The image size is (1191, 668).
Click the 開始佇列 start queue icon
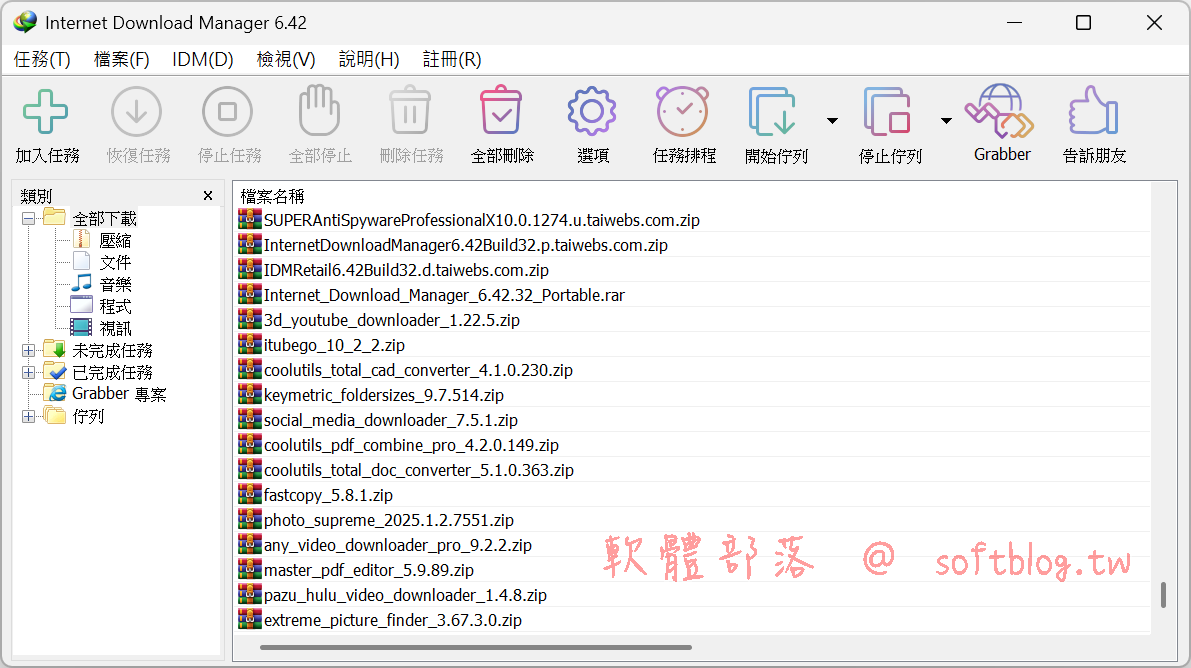(x=773, y=112)
